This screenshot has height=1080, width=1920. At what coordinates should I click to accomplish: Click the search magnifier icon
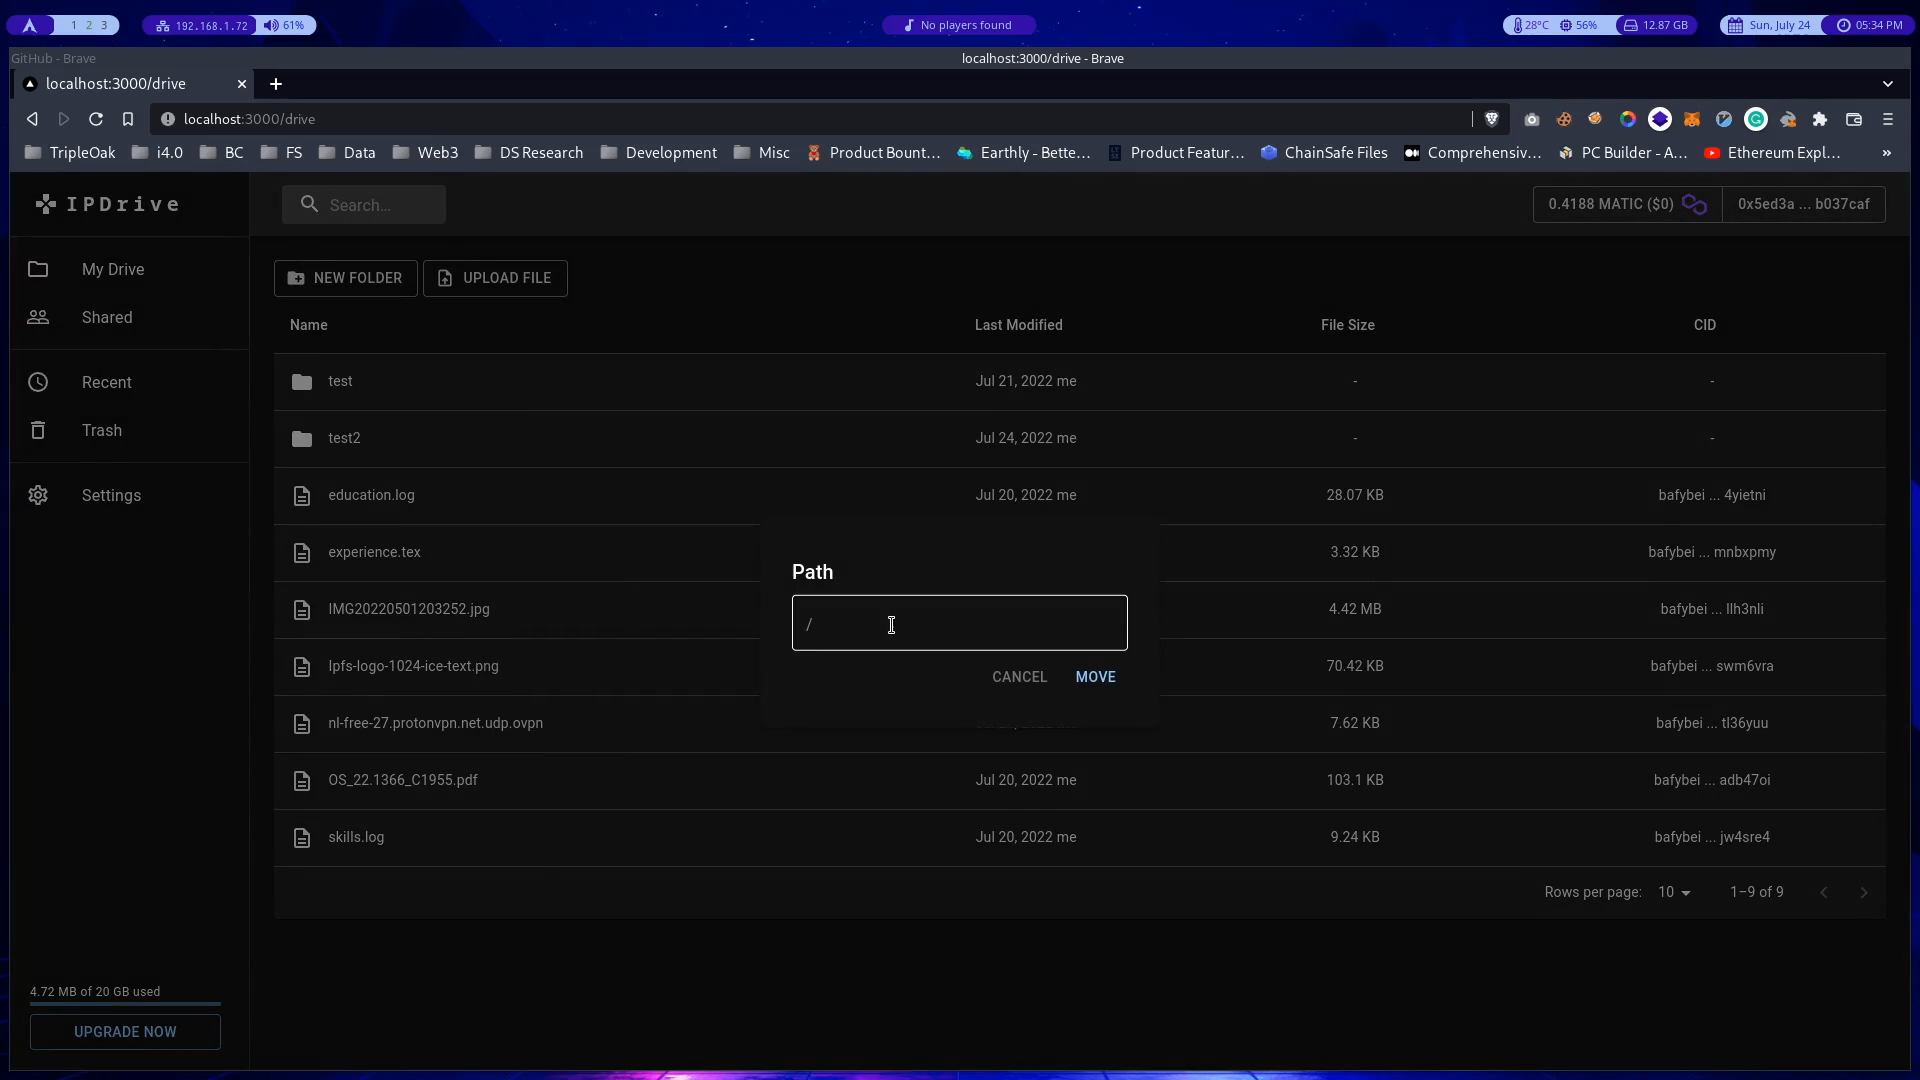coord(310,204)
